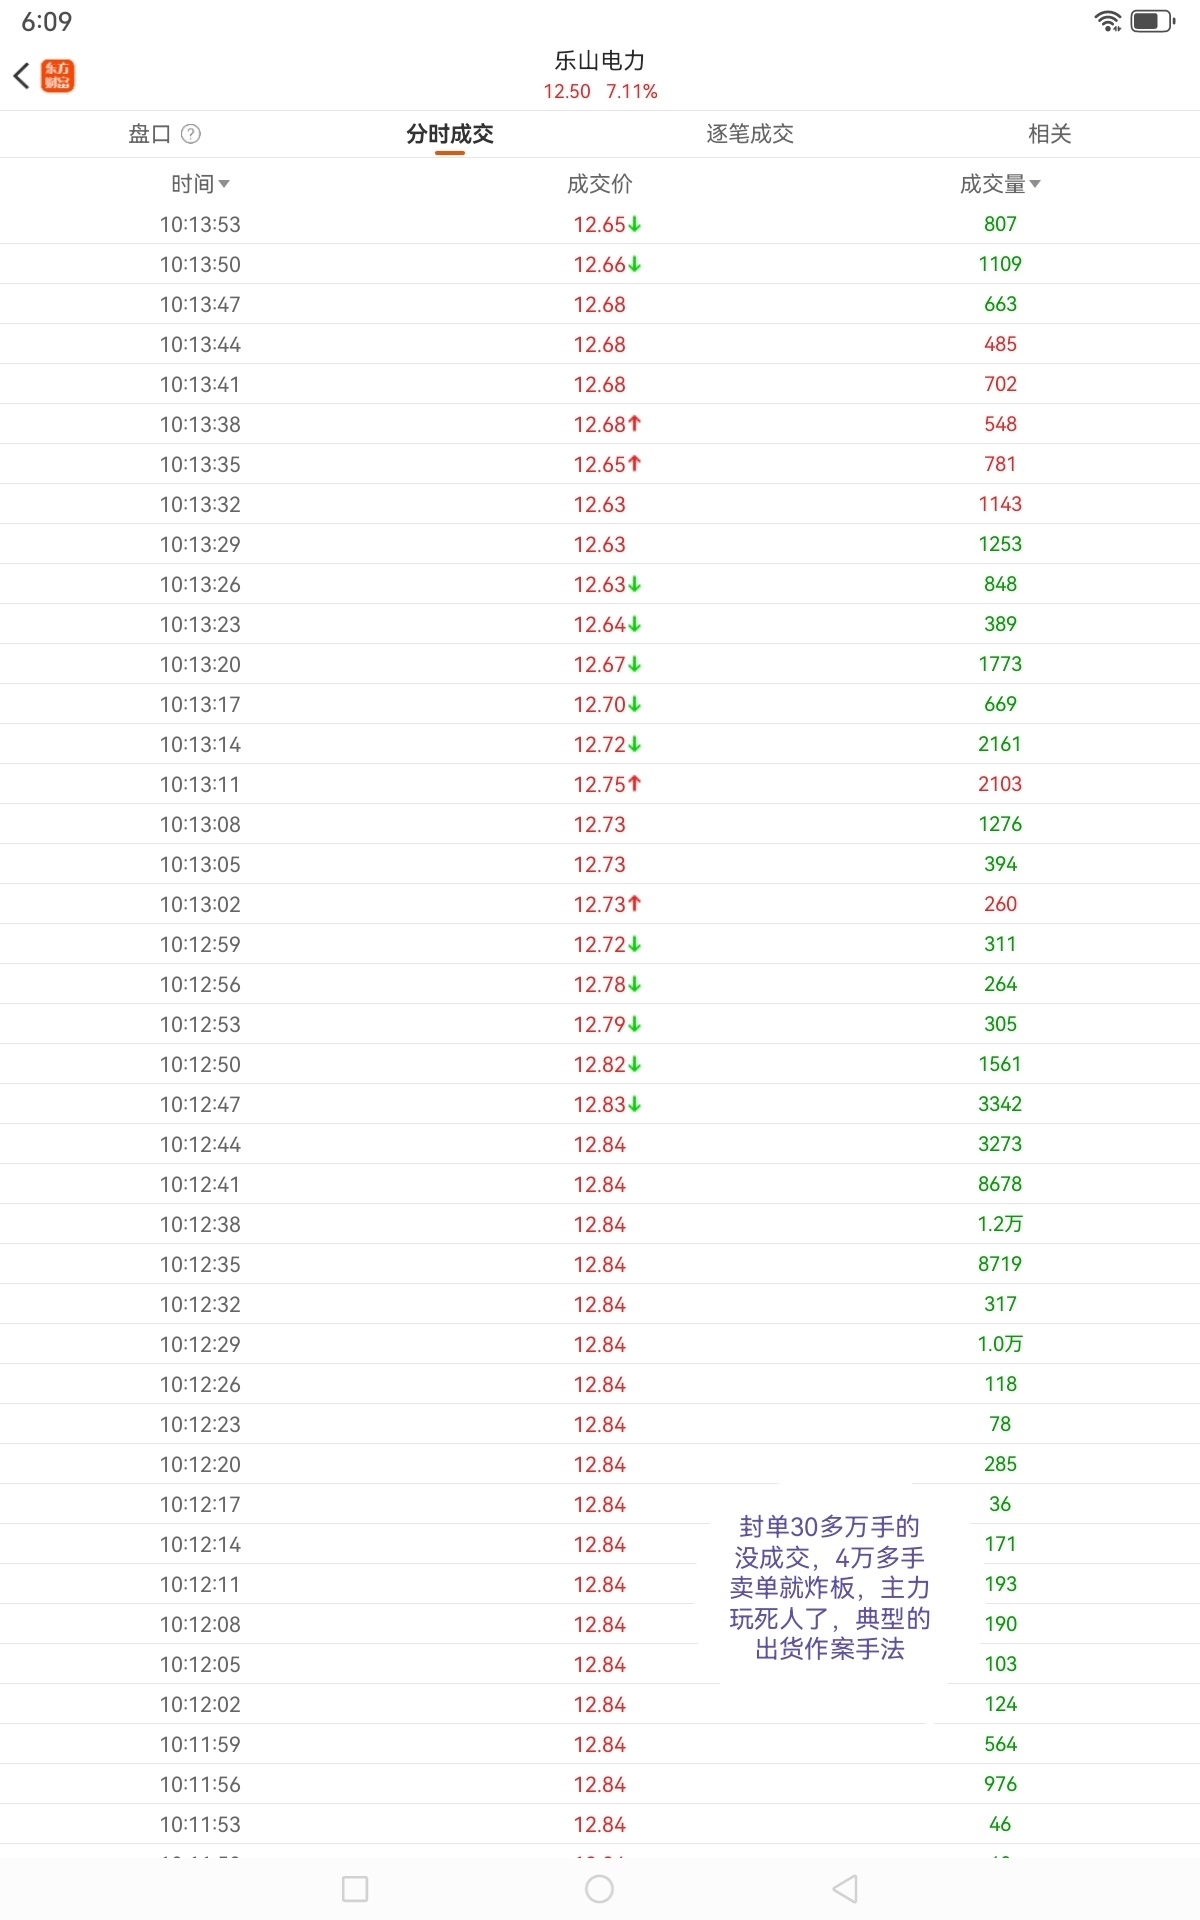Screen dimensions: 1200x1920
Task: Tap the 乐山电力 stock title
Action: point(600,61)
